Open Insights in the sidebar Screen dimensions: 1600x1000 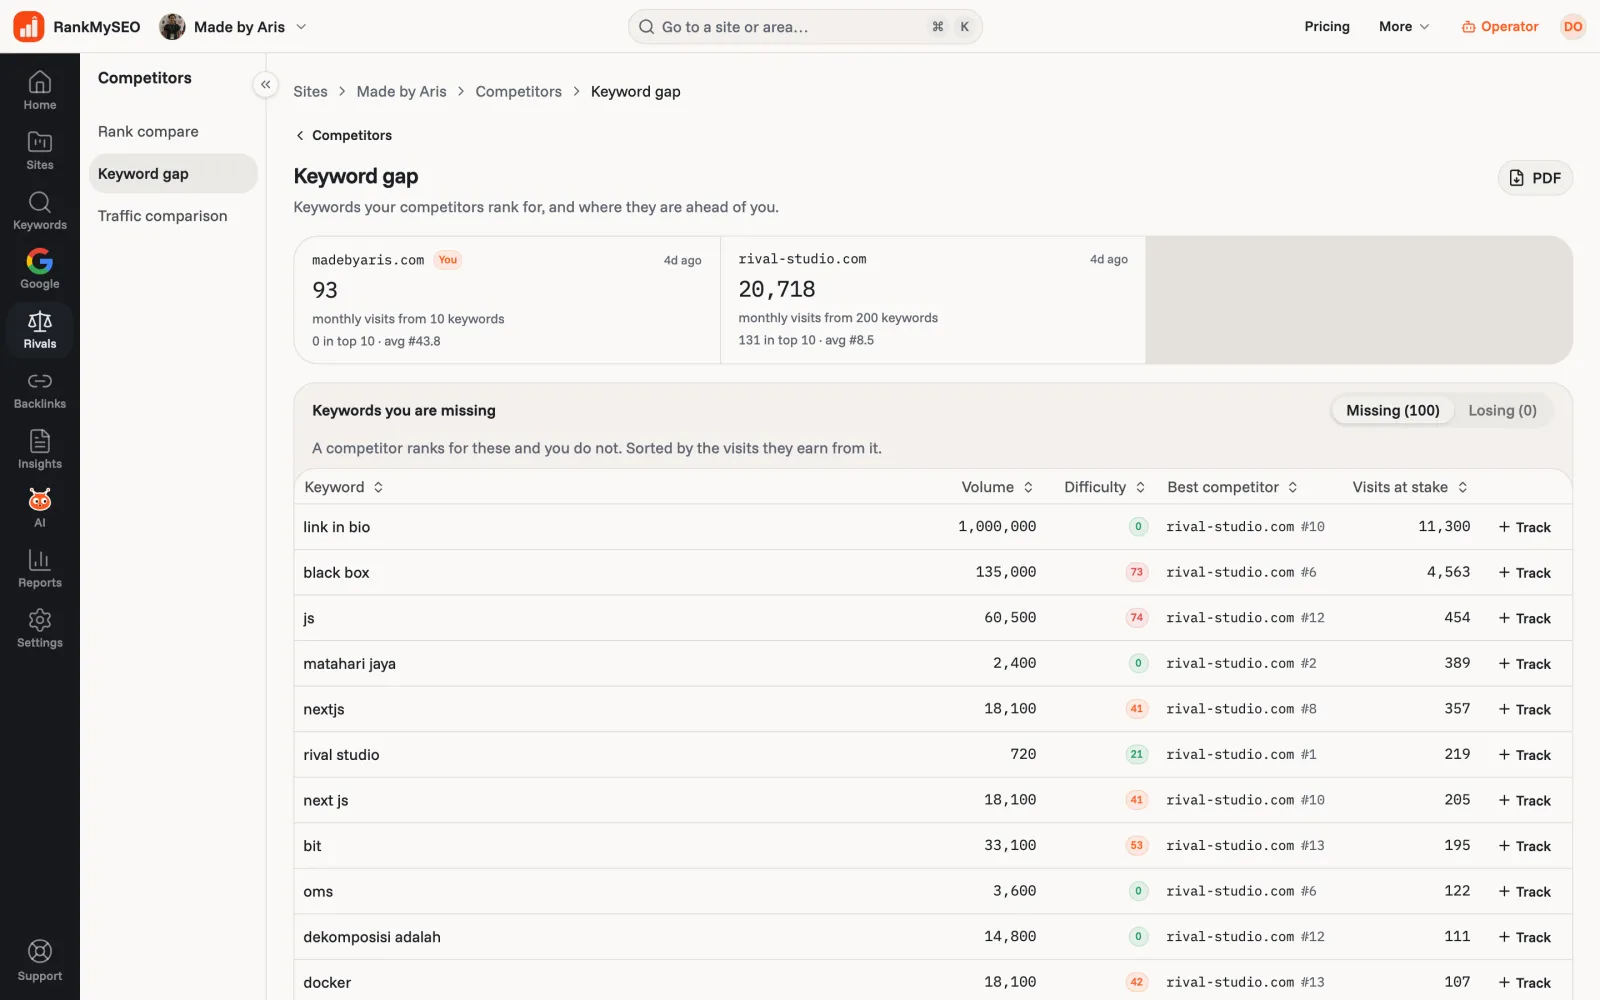[x=40, y=450]
